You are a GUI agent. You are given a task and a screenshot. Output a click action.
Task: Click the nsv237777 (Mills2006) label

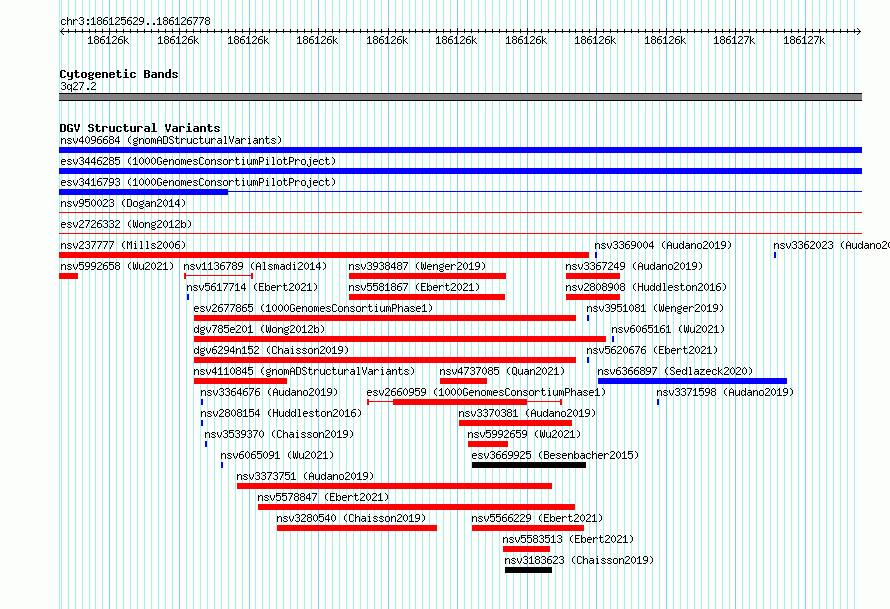point(123,245)
